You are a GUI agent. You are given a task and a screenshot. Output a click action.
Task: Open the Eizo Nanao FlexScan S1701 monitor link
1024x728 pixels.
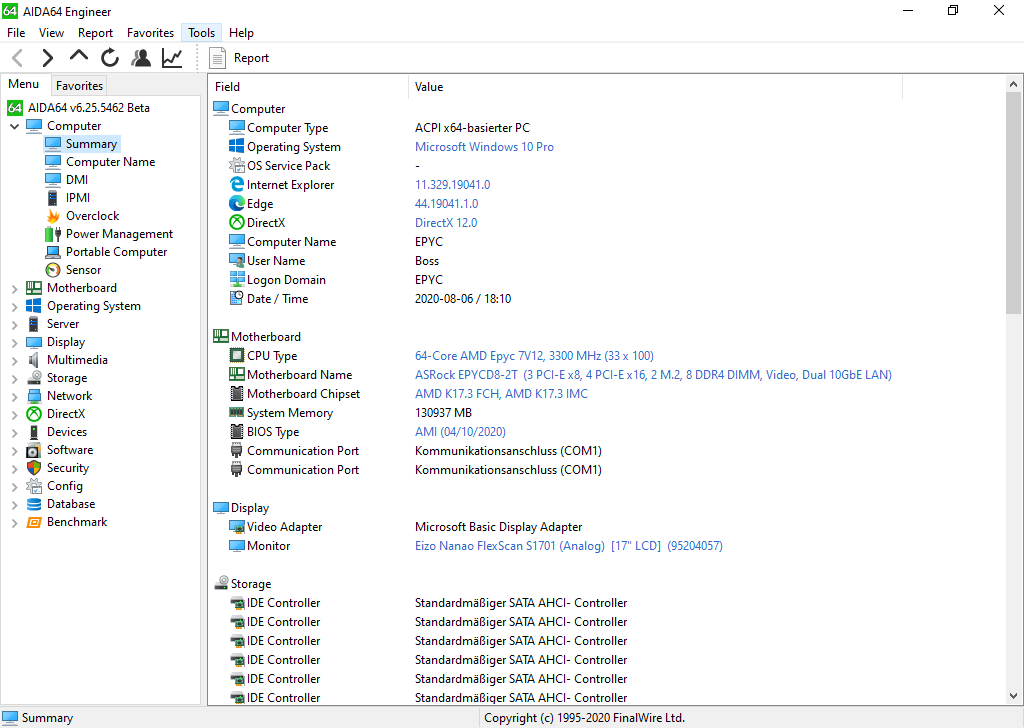coord(569,546)
